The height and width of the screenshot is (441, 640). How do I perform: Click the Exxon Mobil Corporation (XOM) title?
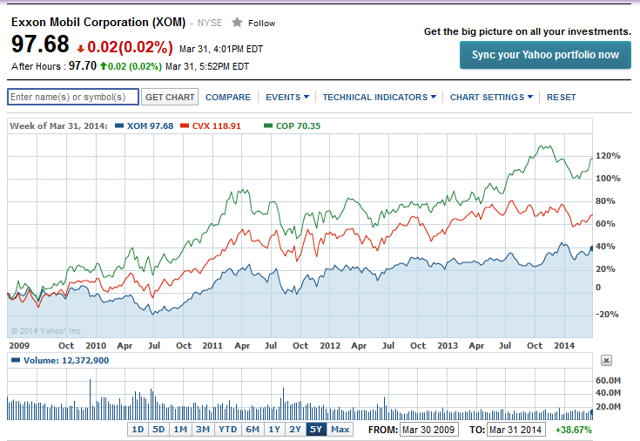(98, 22)
